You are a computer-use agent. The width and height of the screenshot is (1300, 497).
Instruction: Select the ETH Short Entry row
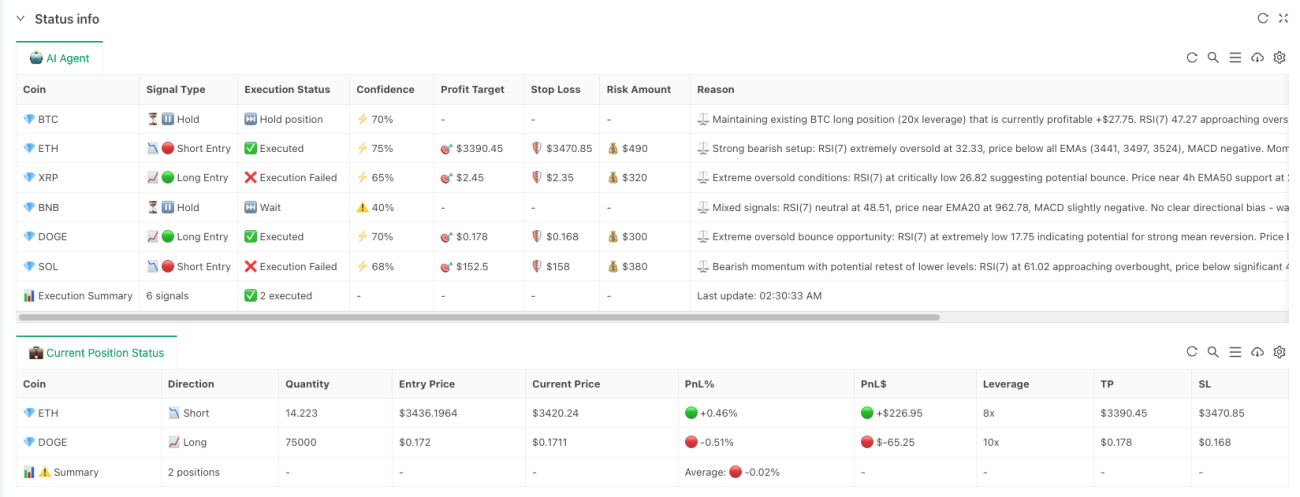652,149
